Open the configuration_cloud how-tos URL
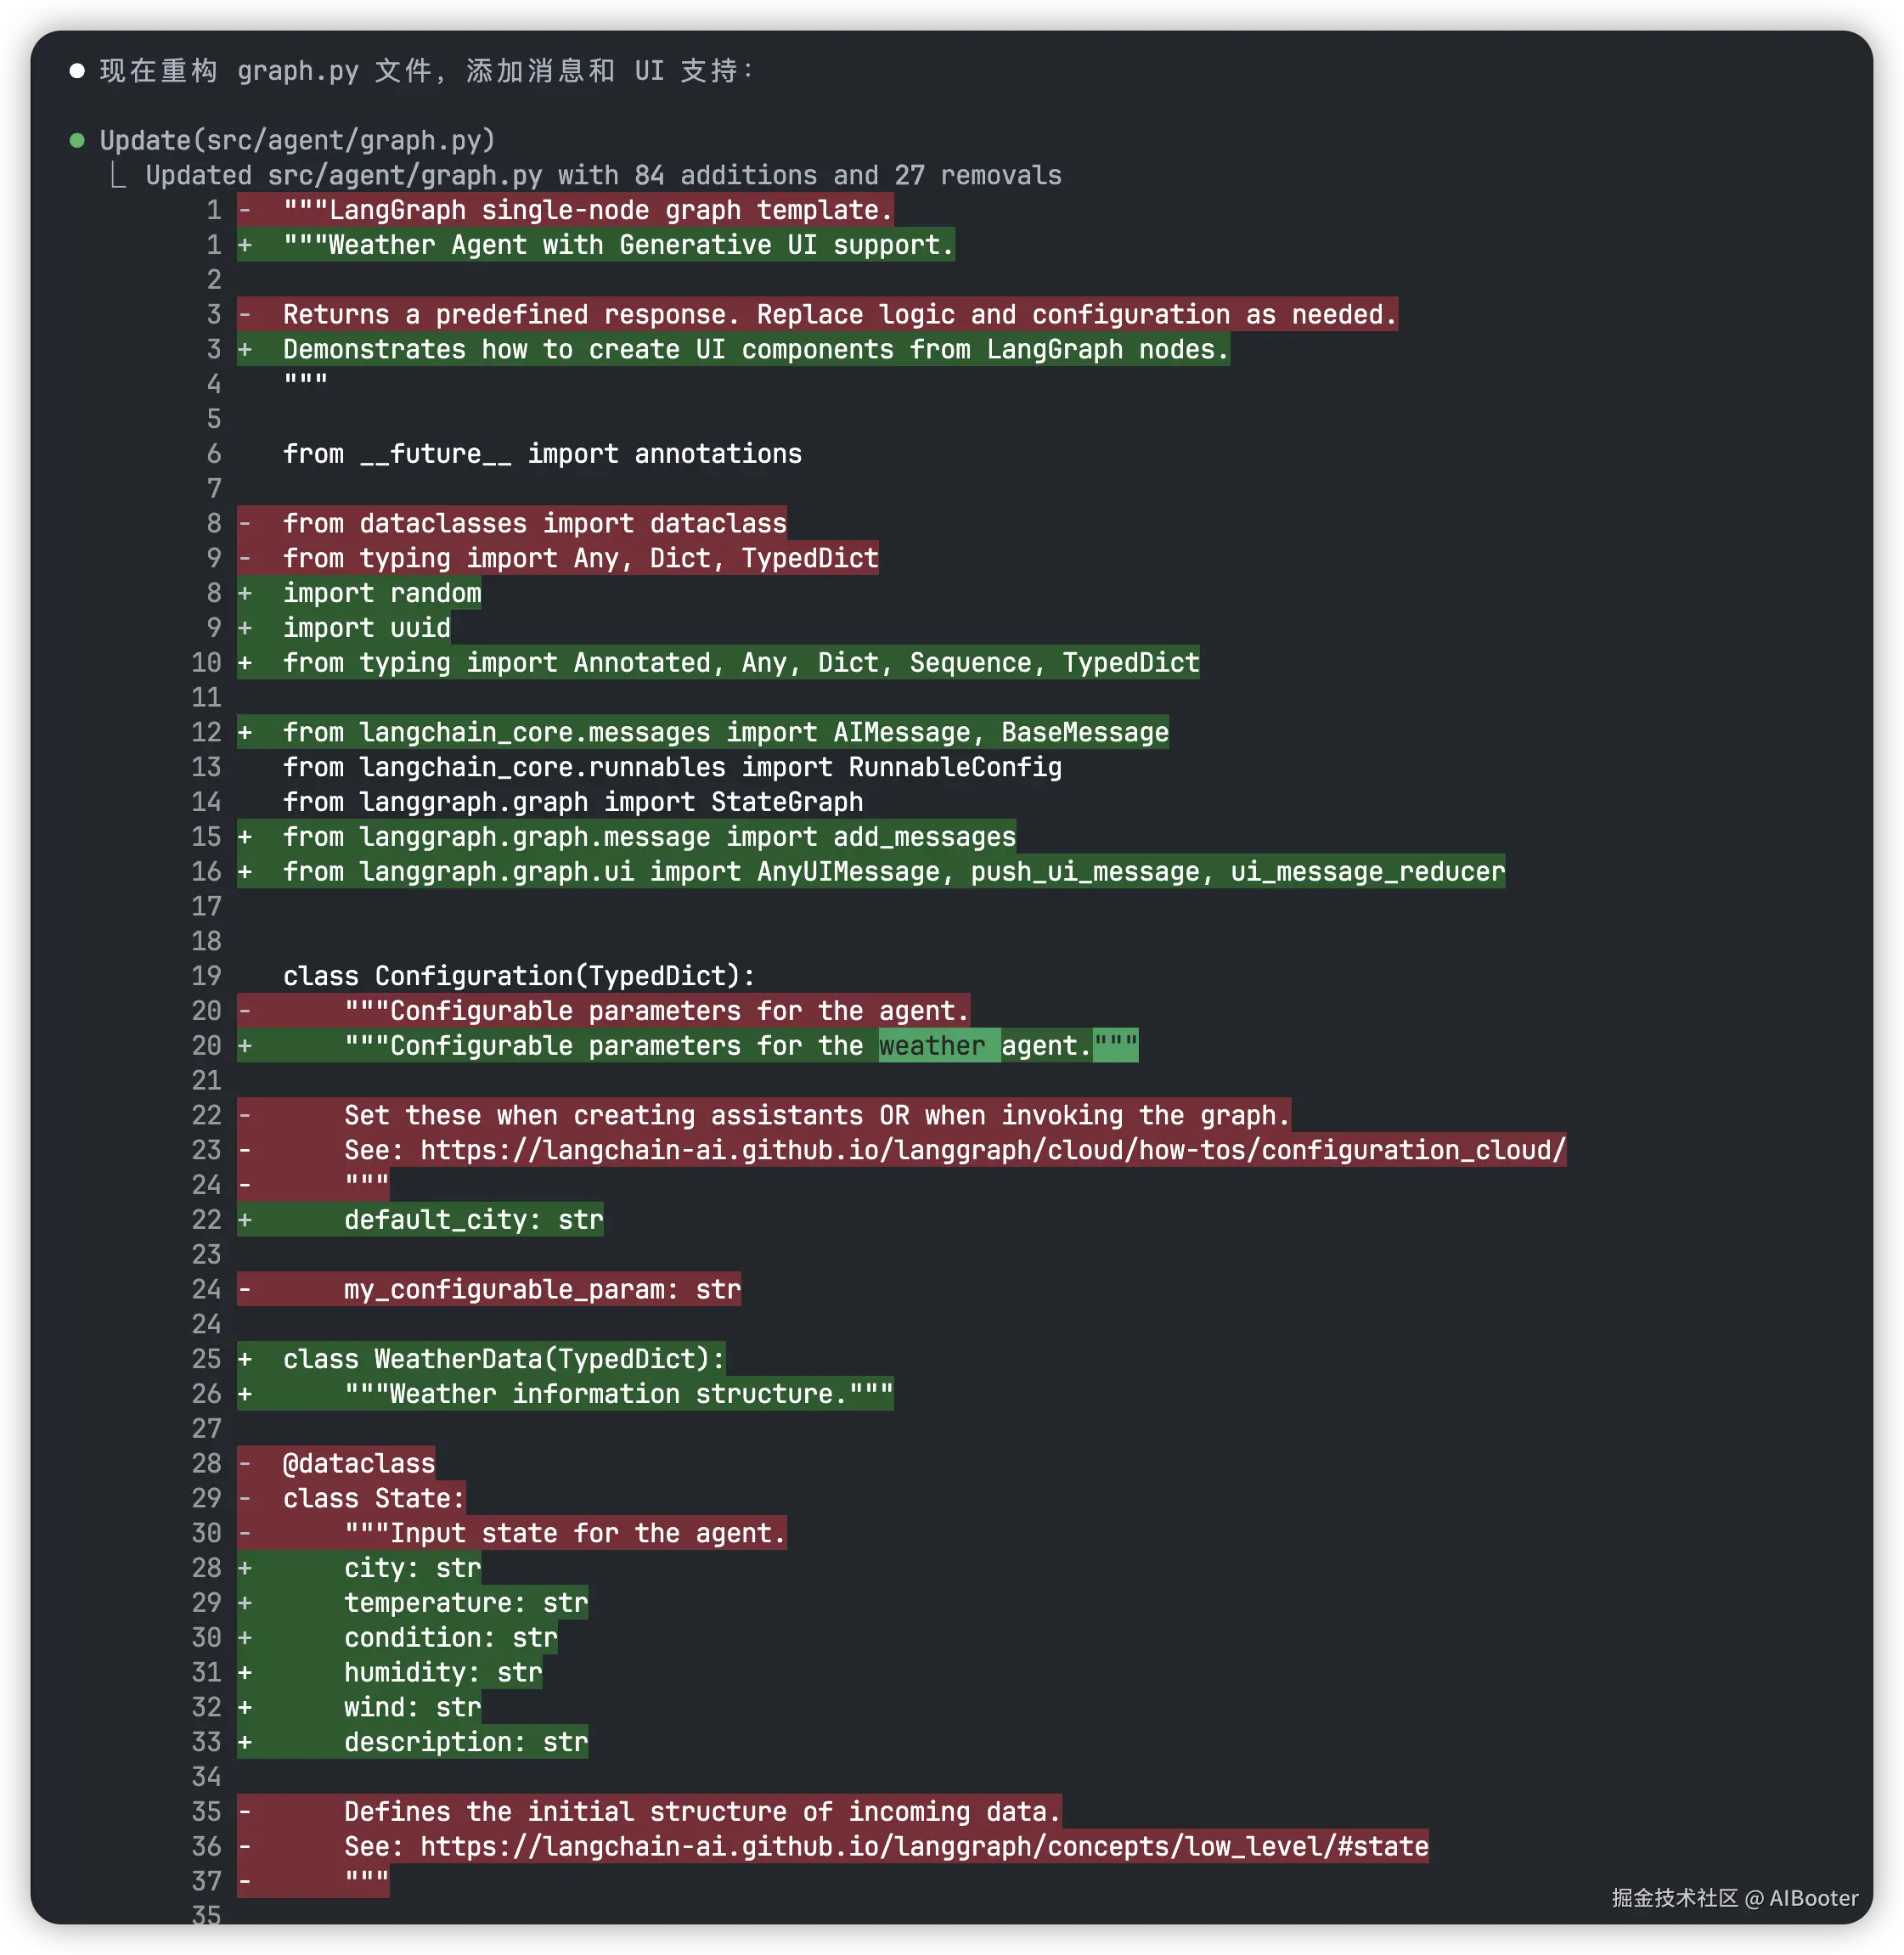The width and height of the screenshot is (1904, 1955). pyautogui.click(x=992, y=1150)
